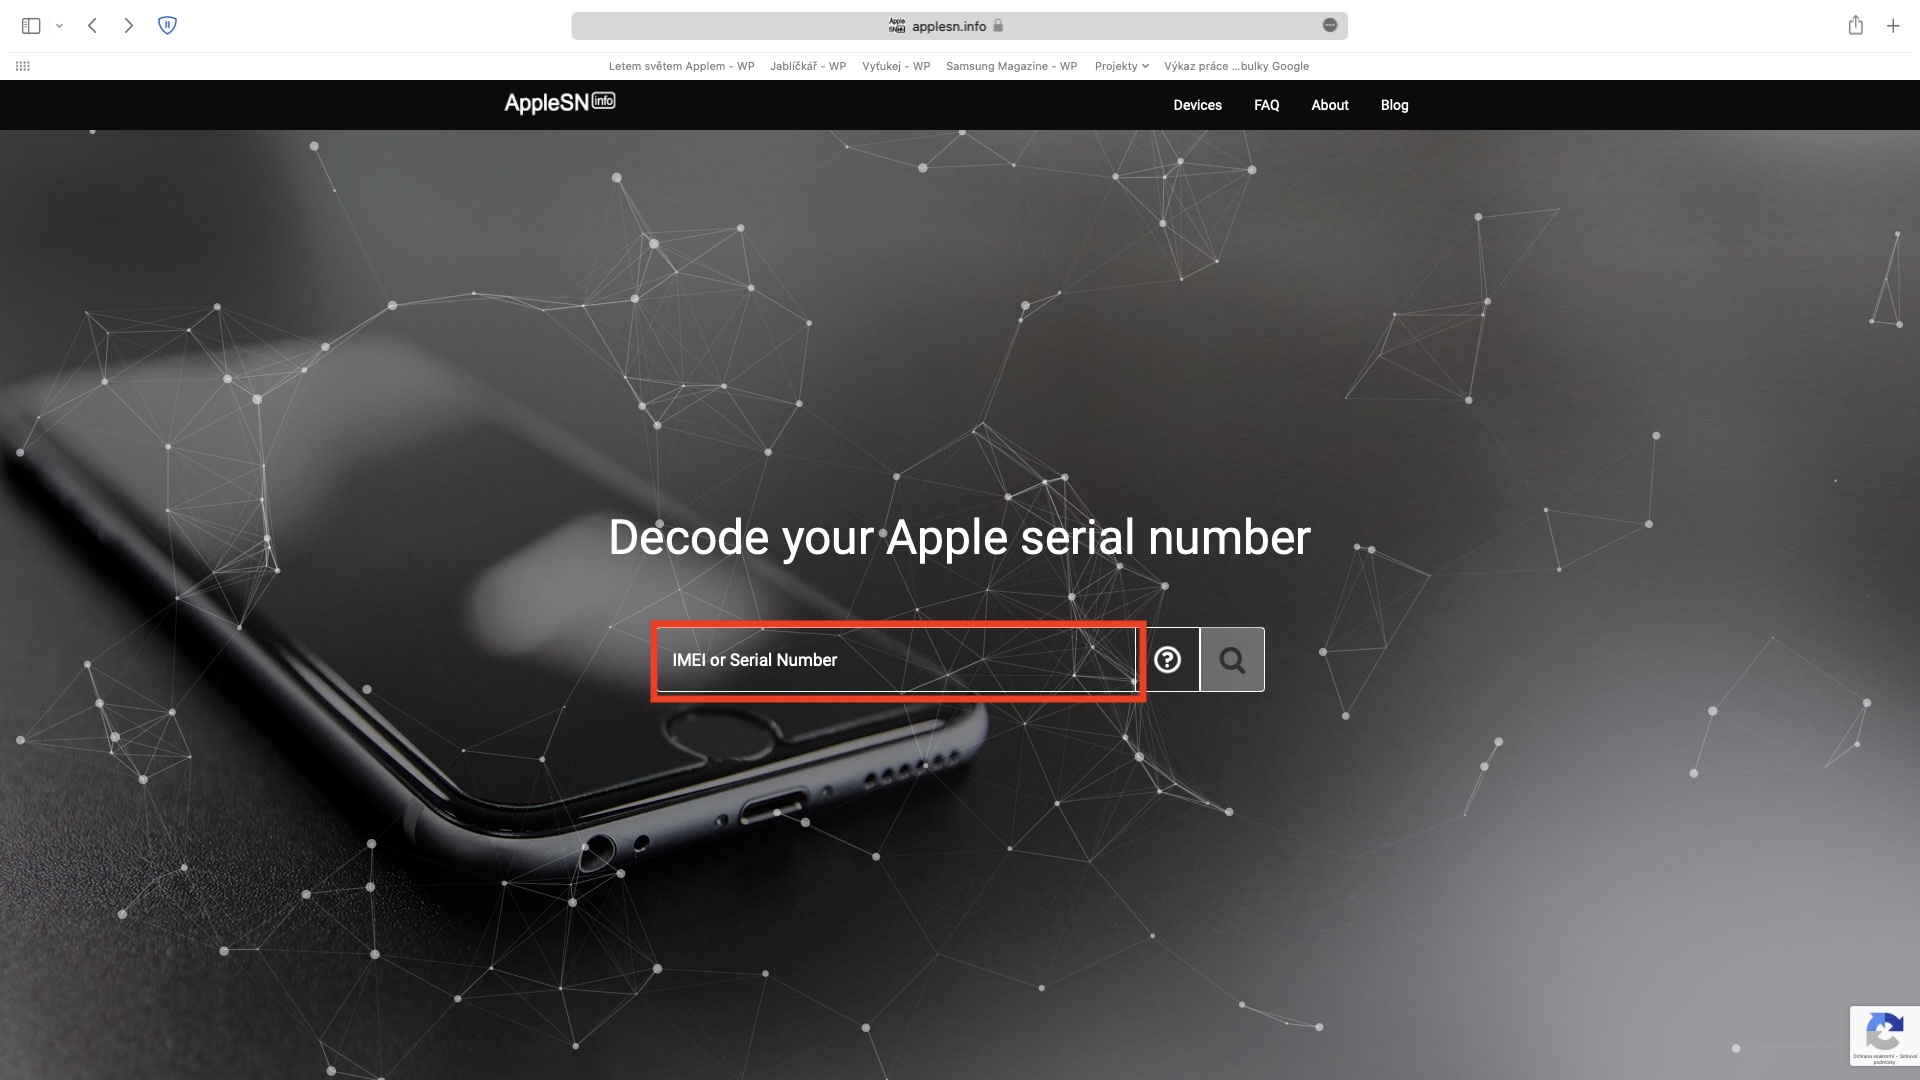Open a new tab with plus icon
Image resolution: width=1920 pixels, height=1080 pixels.
(1893, 26)
